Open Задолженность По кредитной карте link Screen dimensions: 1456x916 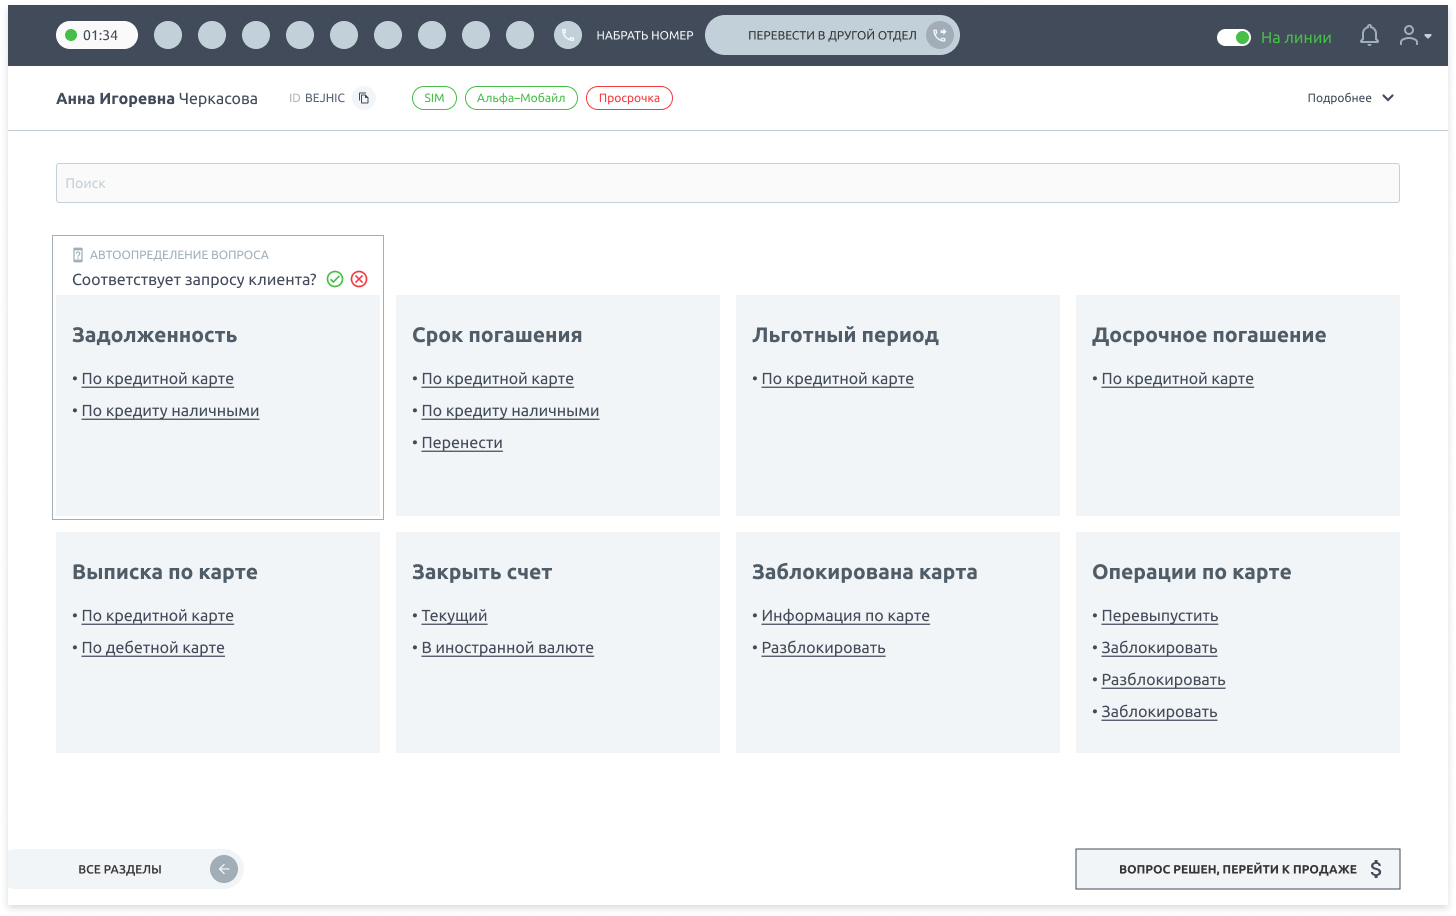(157, 379)
